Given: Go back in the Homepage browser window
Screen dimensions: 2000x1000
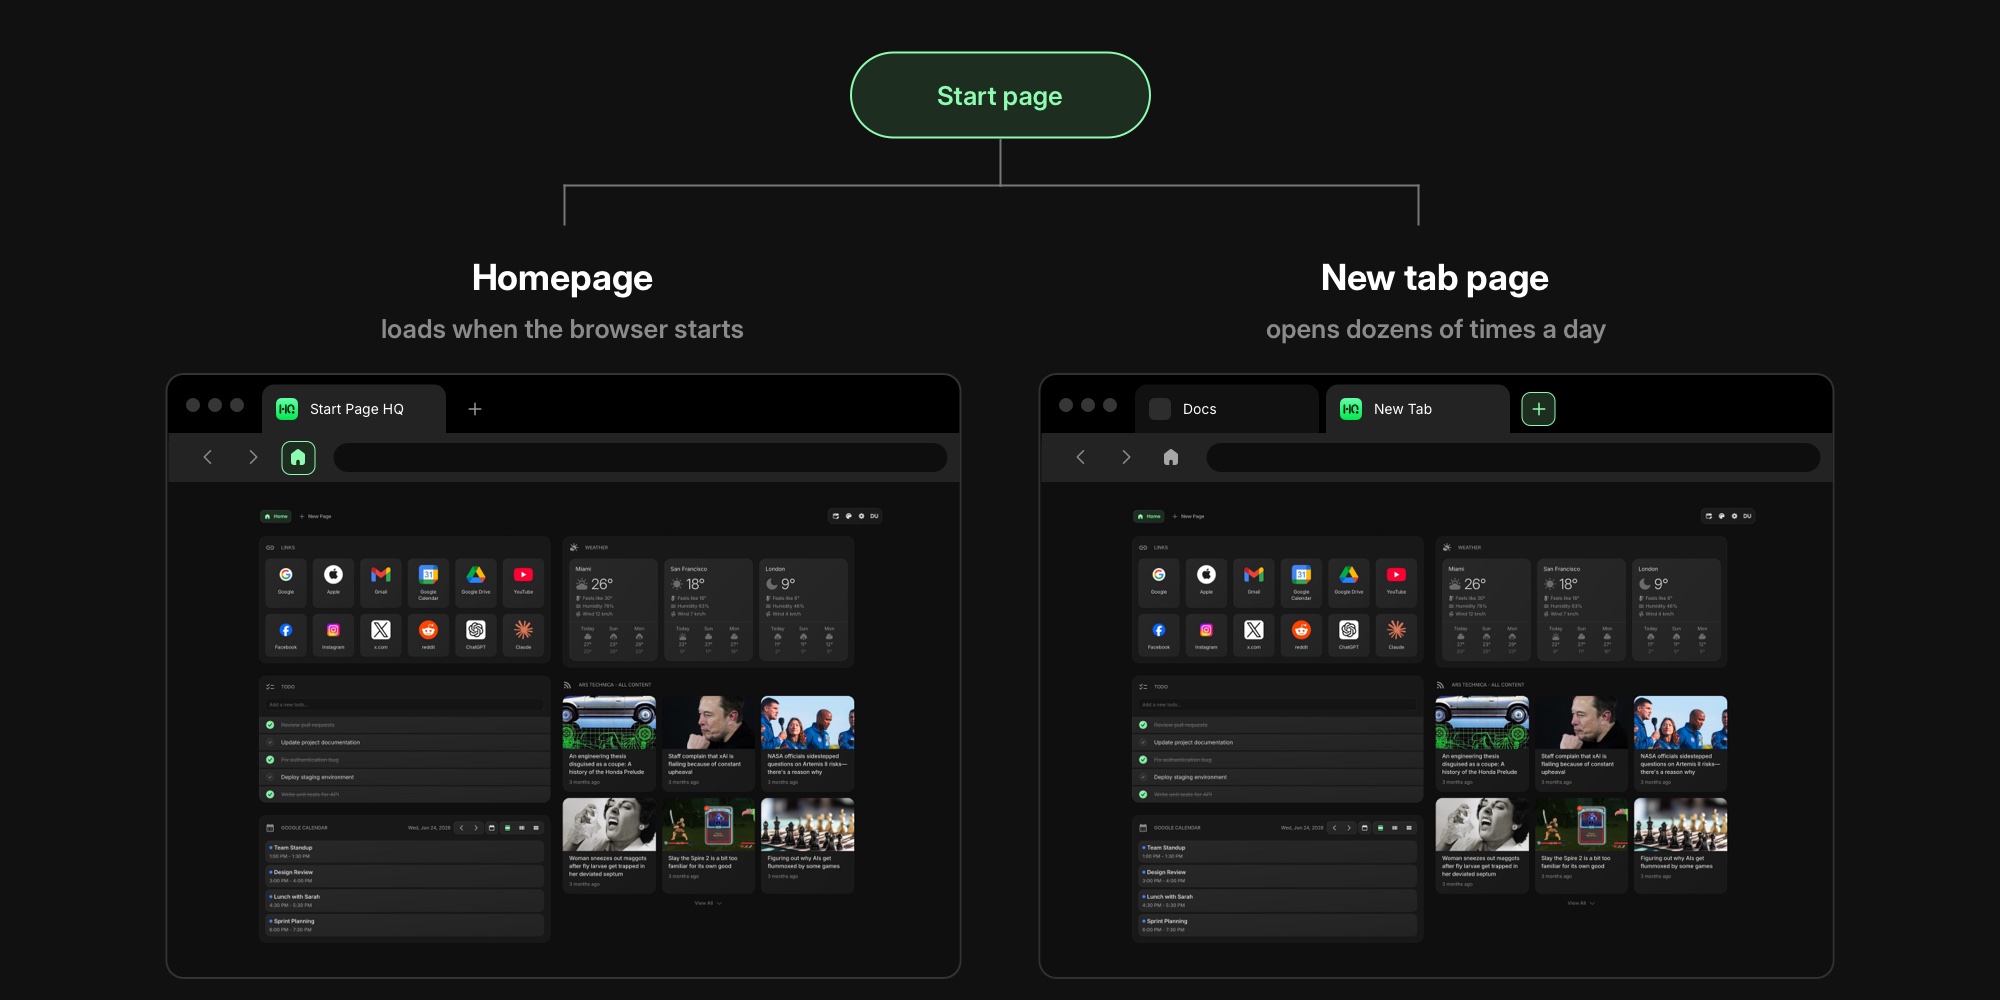Looking at the screenshot, I should pyautogui.click(x=207, y=457).
